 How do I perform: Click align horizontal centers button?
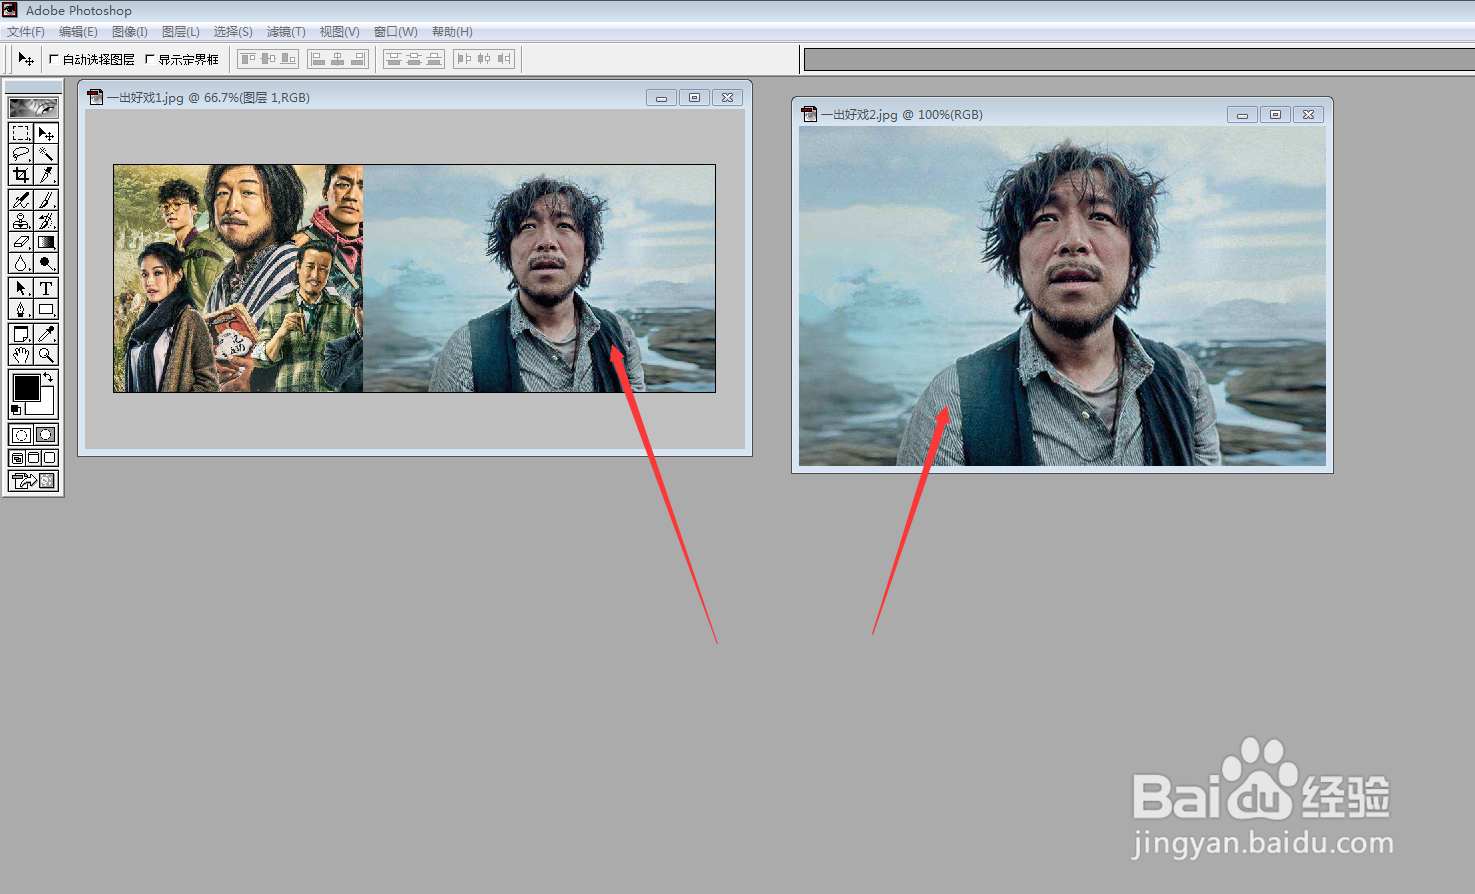click(338, 59)
